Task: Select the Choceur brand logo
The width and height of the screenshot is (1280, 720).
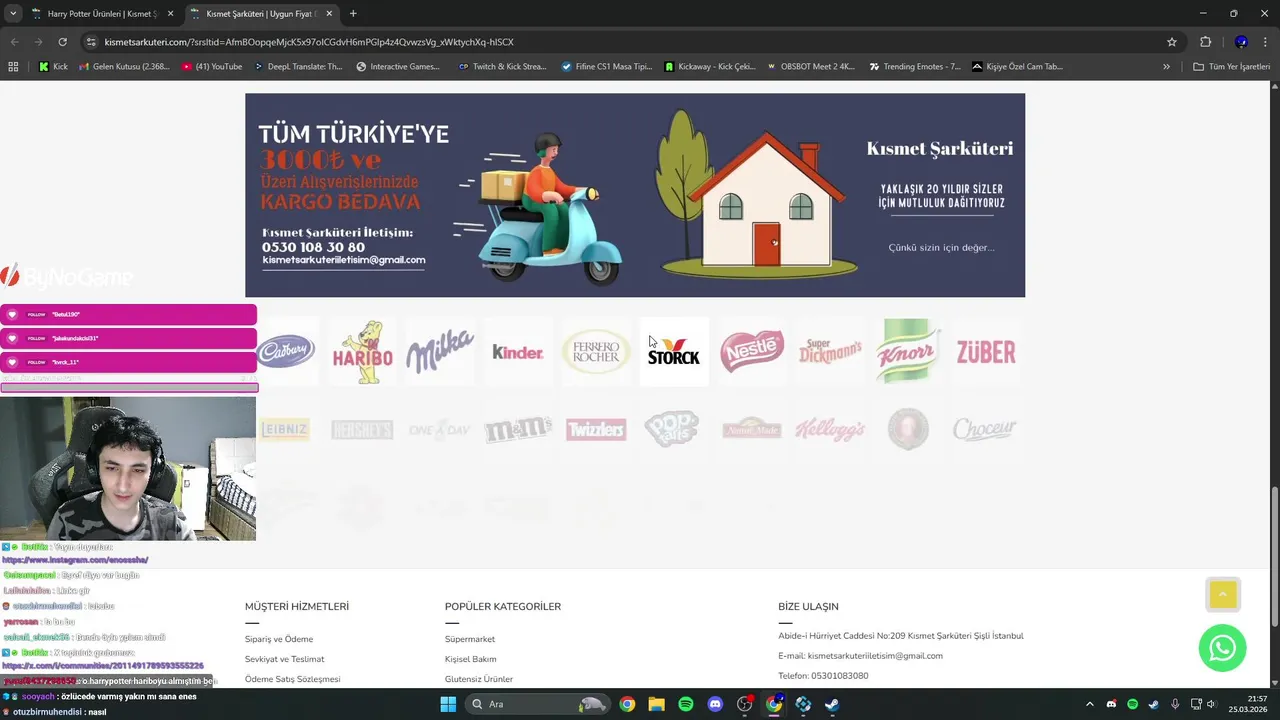Action: click(985, 430)
